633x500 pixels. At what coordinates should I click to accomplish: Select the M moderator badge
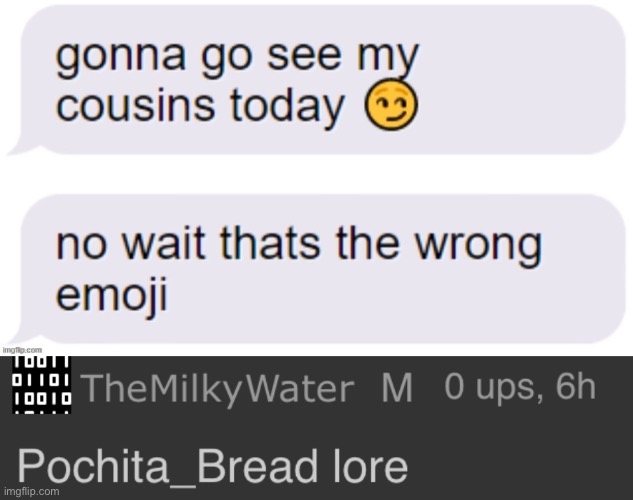(397, 388)
